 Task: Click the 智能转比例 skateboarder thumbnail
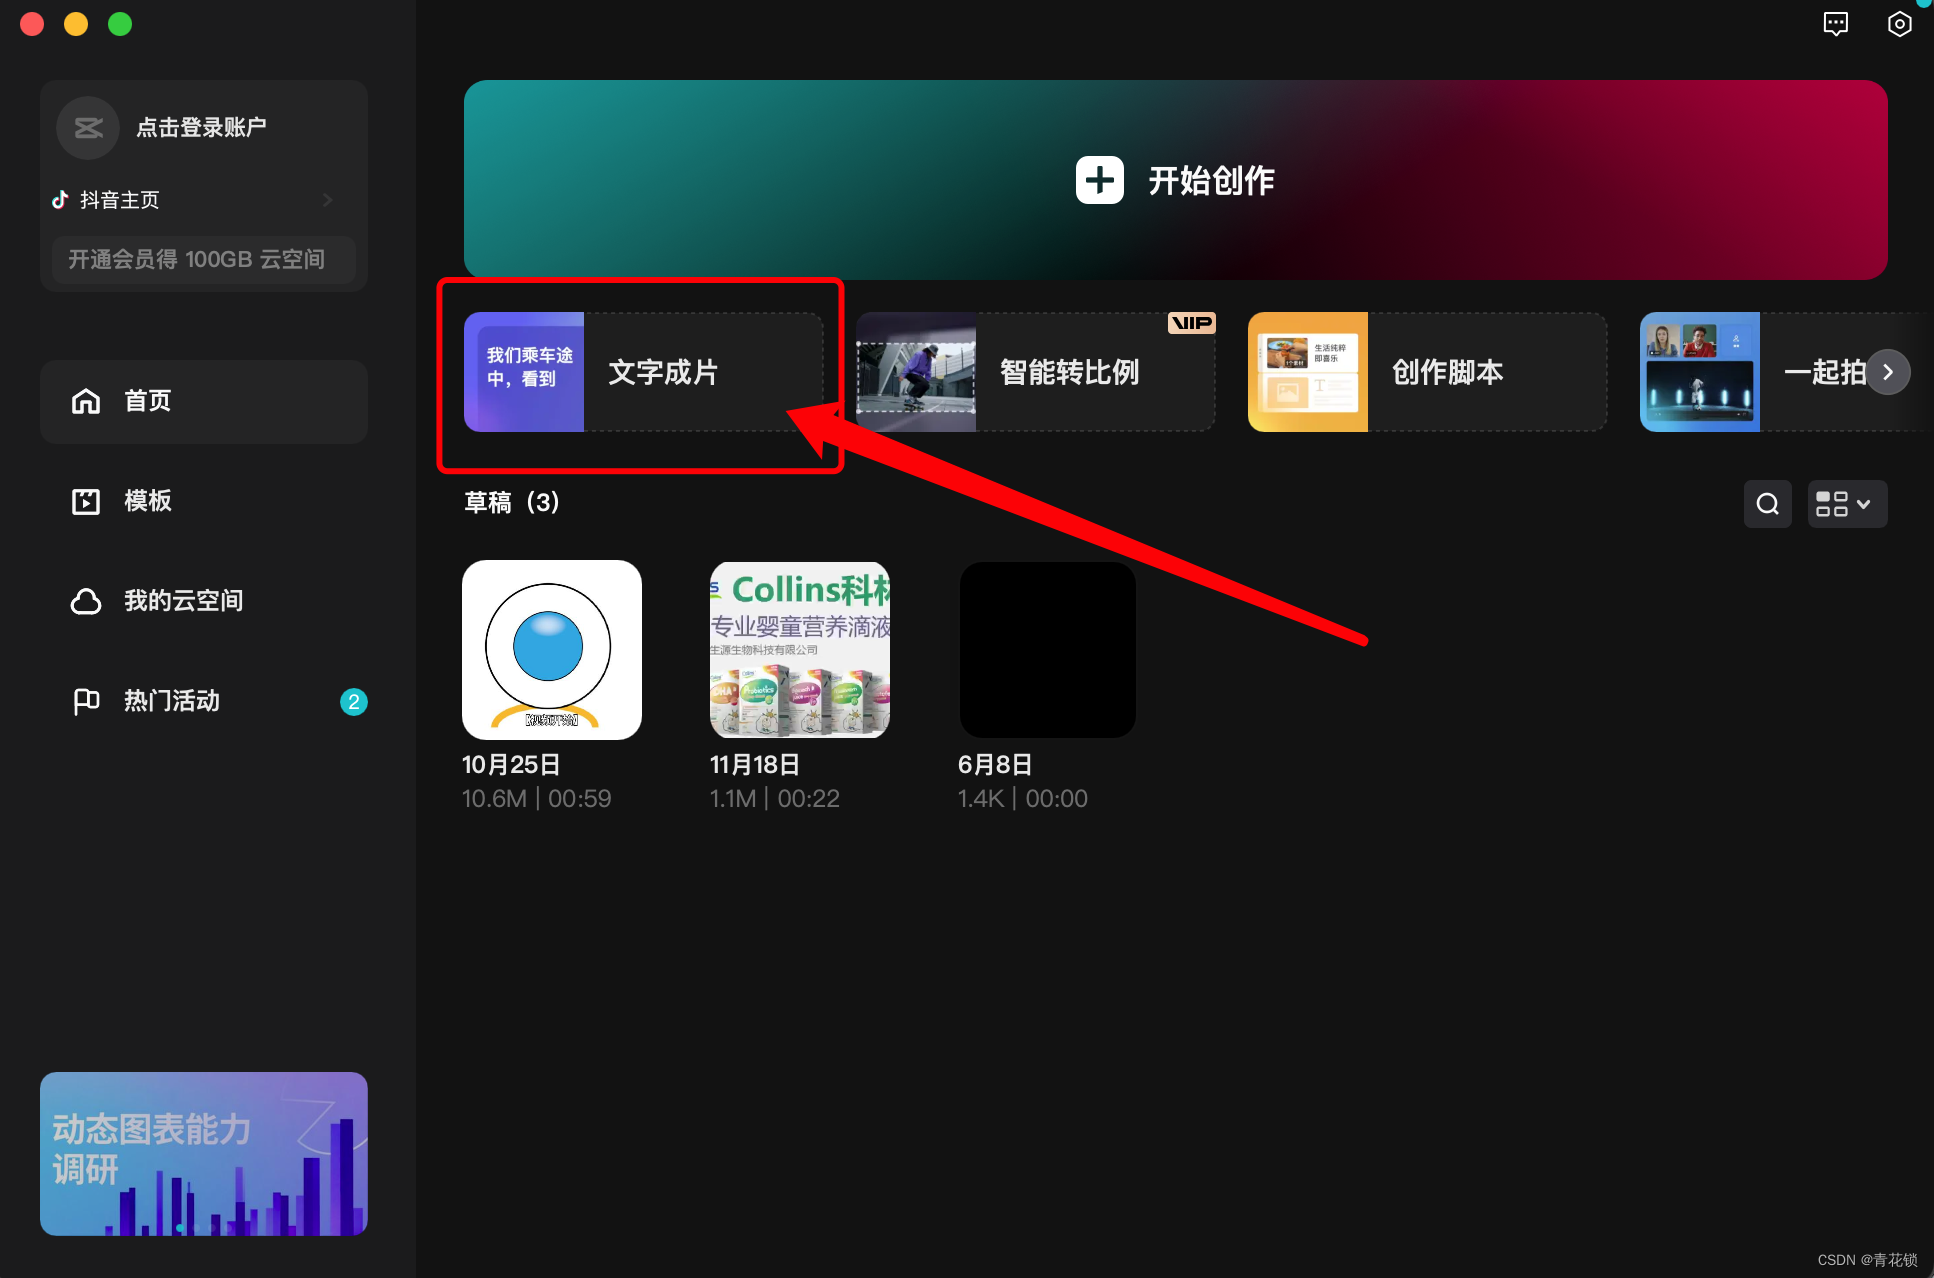pos(916,372)
